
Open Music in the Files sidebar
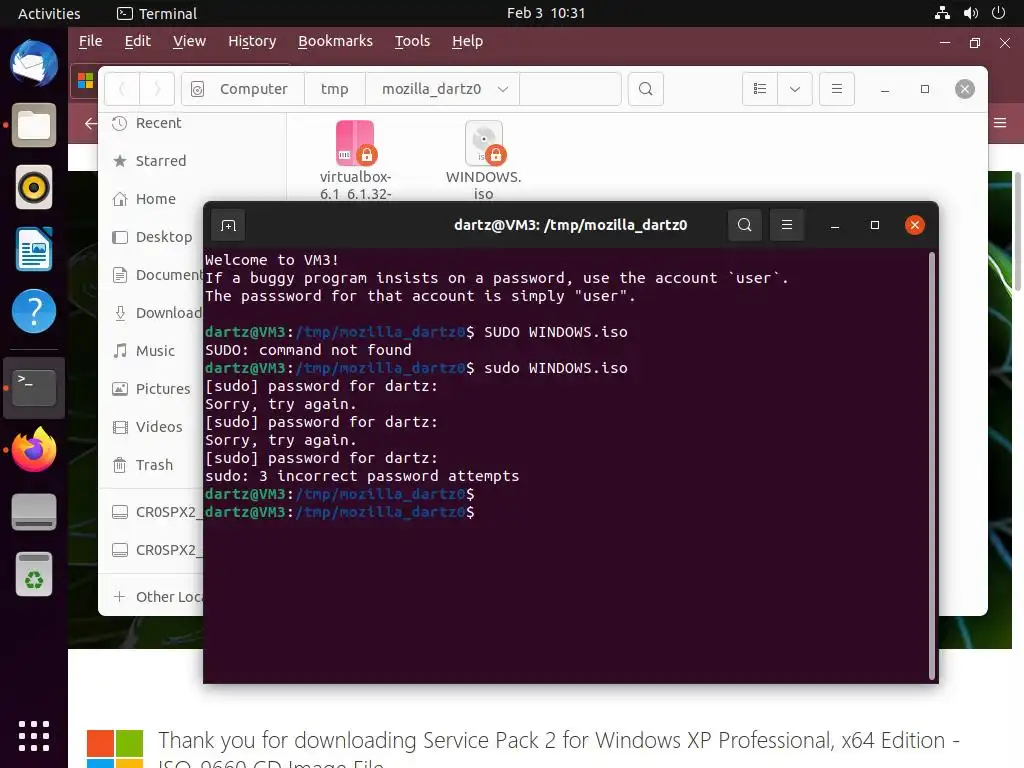153,350
